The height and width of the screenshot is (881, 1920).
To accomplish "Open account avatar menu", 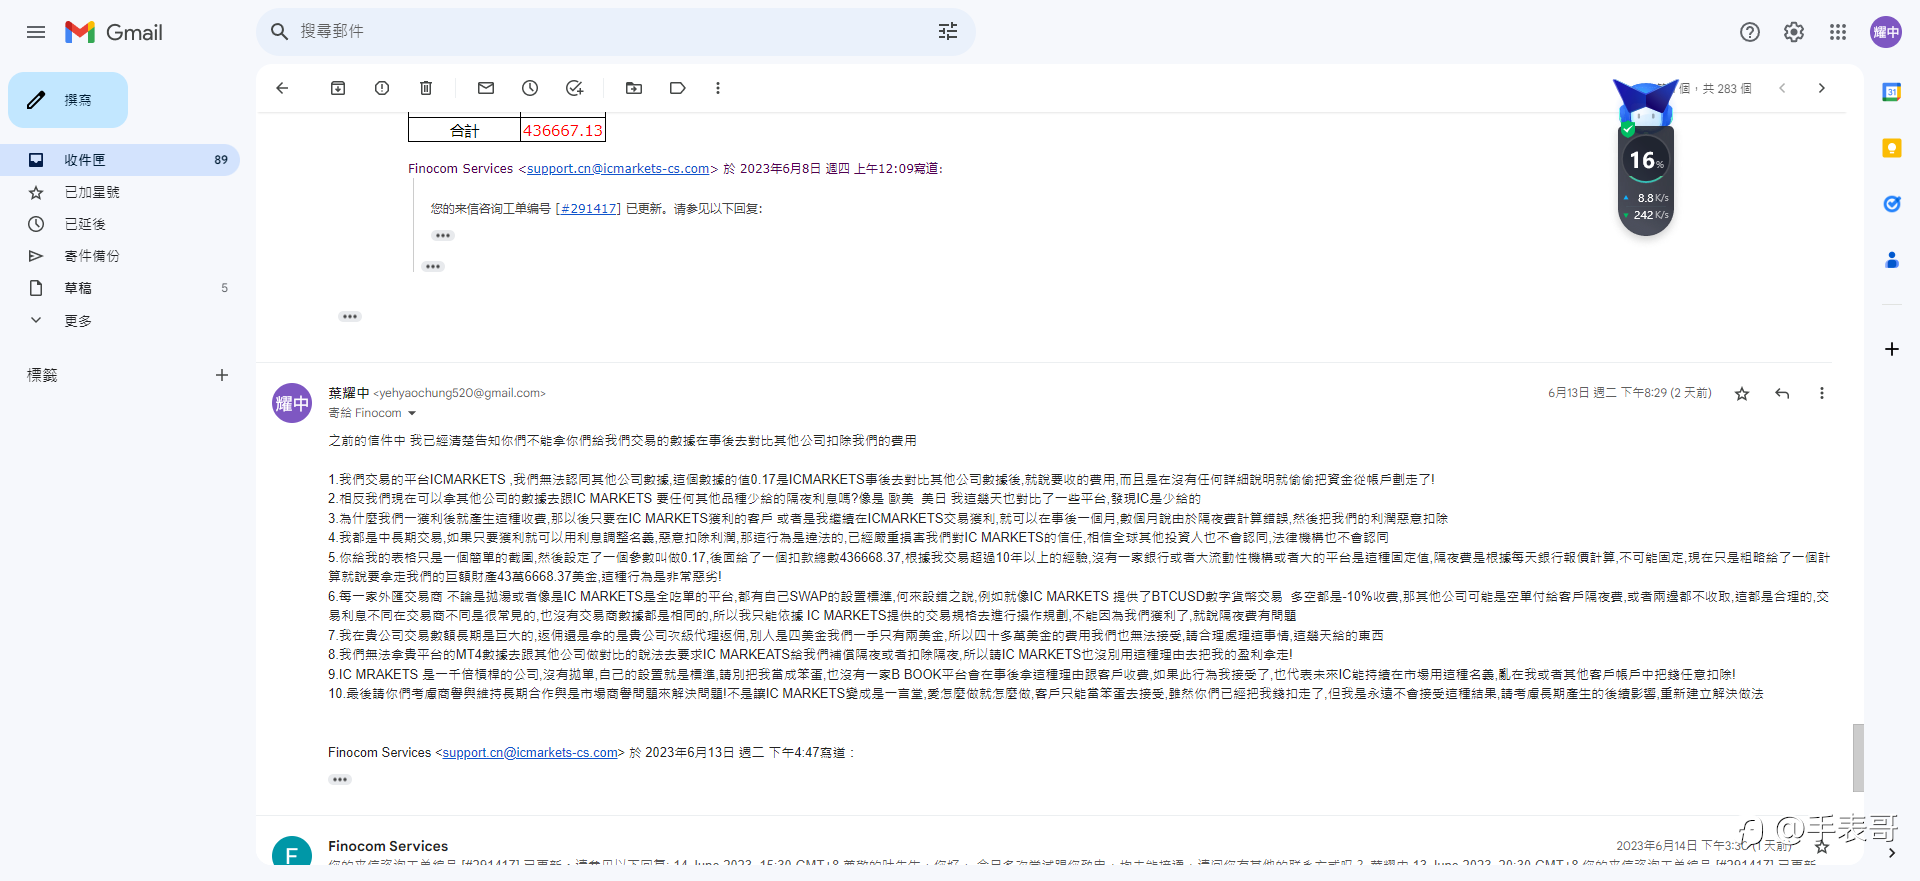I will tap(1886, 32).
